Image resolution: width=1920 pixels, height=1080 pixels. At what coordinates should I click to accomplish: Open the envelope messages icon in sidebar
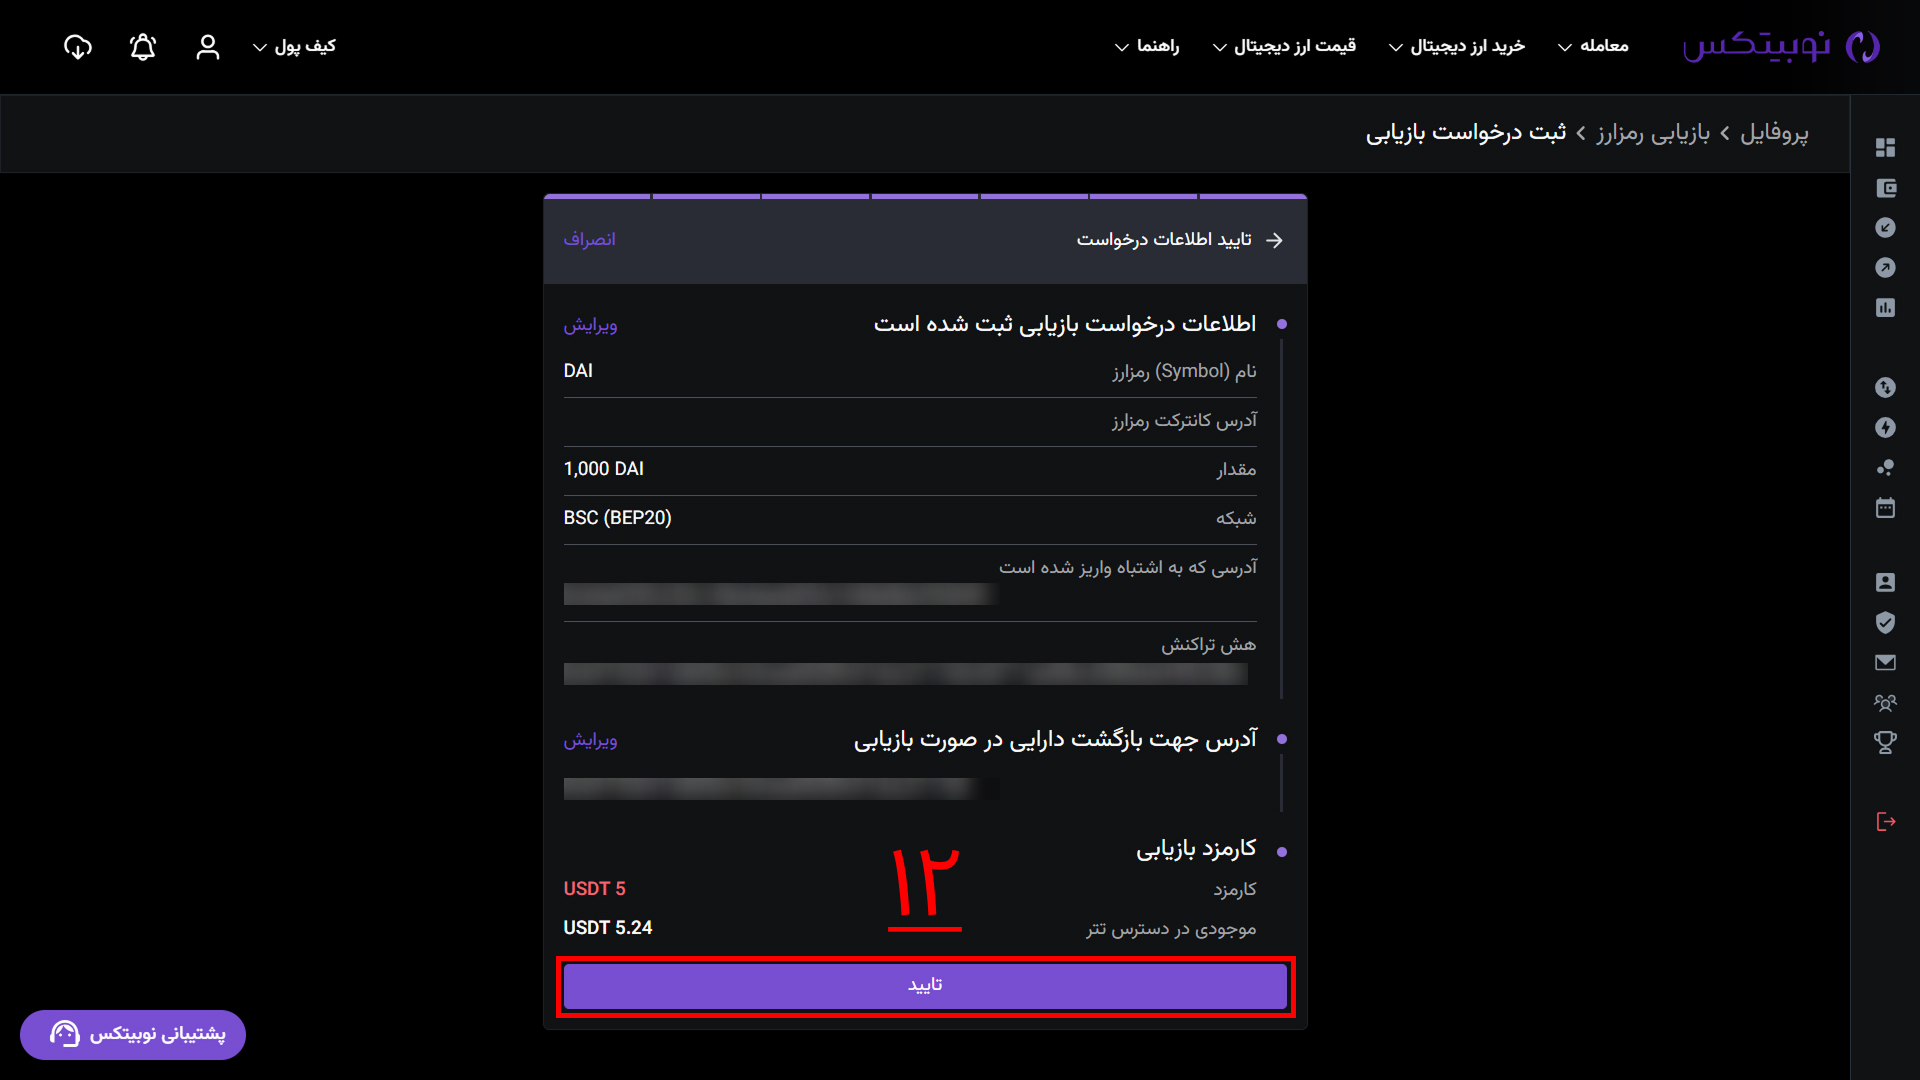pos(1885,662)
